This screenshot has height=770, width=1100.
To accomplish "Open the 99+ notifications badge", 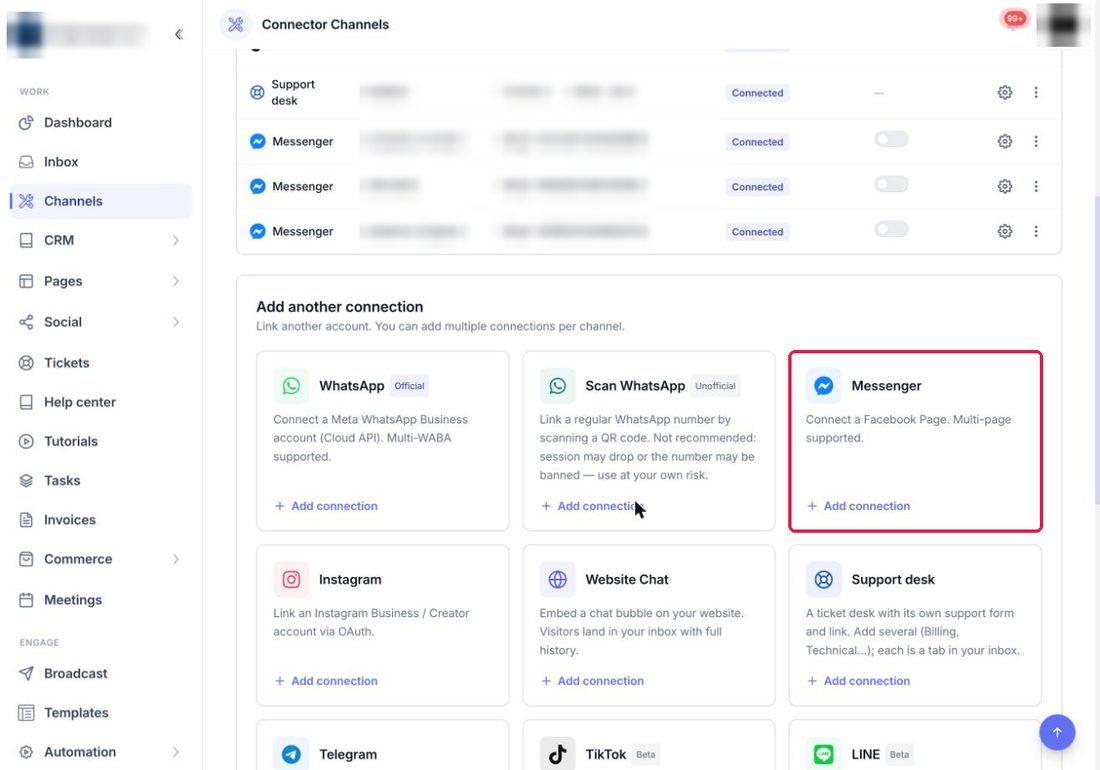I will click(1014, 19).
